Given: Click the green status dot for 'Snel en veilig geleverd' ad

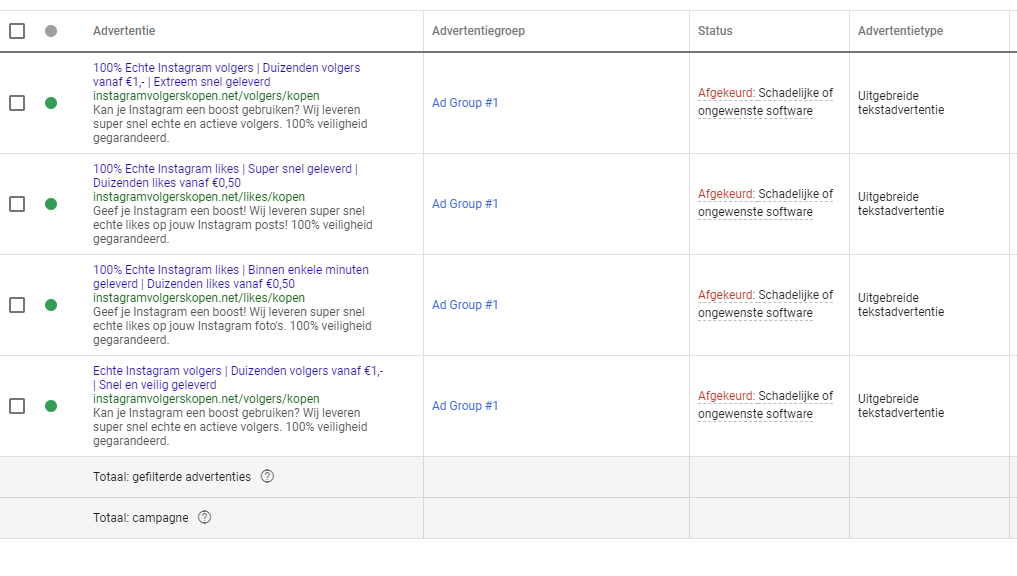Looking at the screenshot, I should (x=51, y=406).
